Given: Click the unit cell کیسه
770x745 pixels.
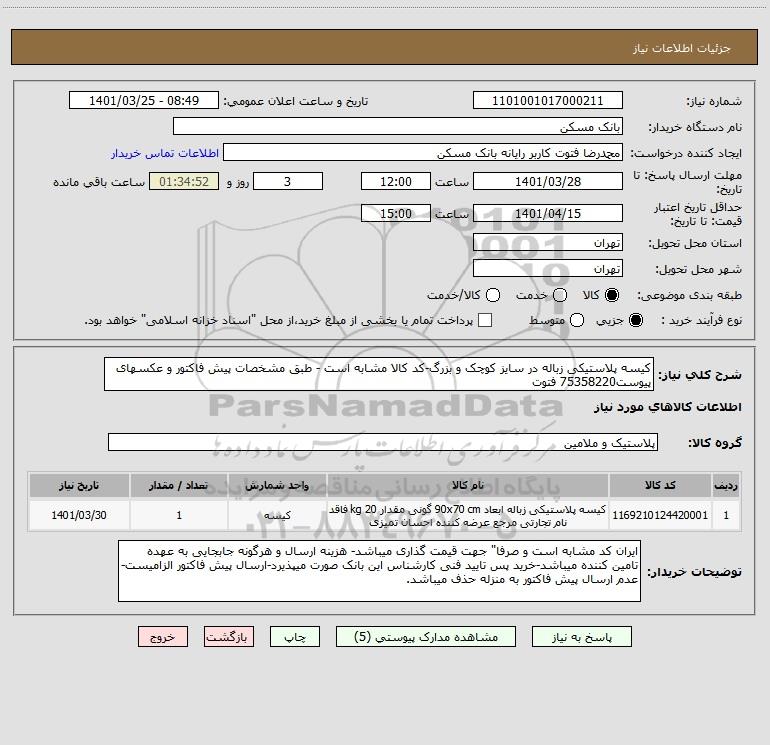Looking at the screenshot, I should click(x=277, y=515).
